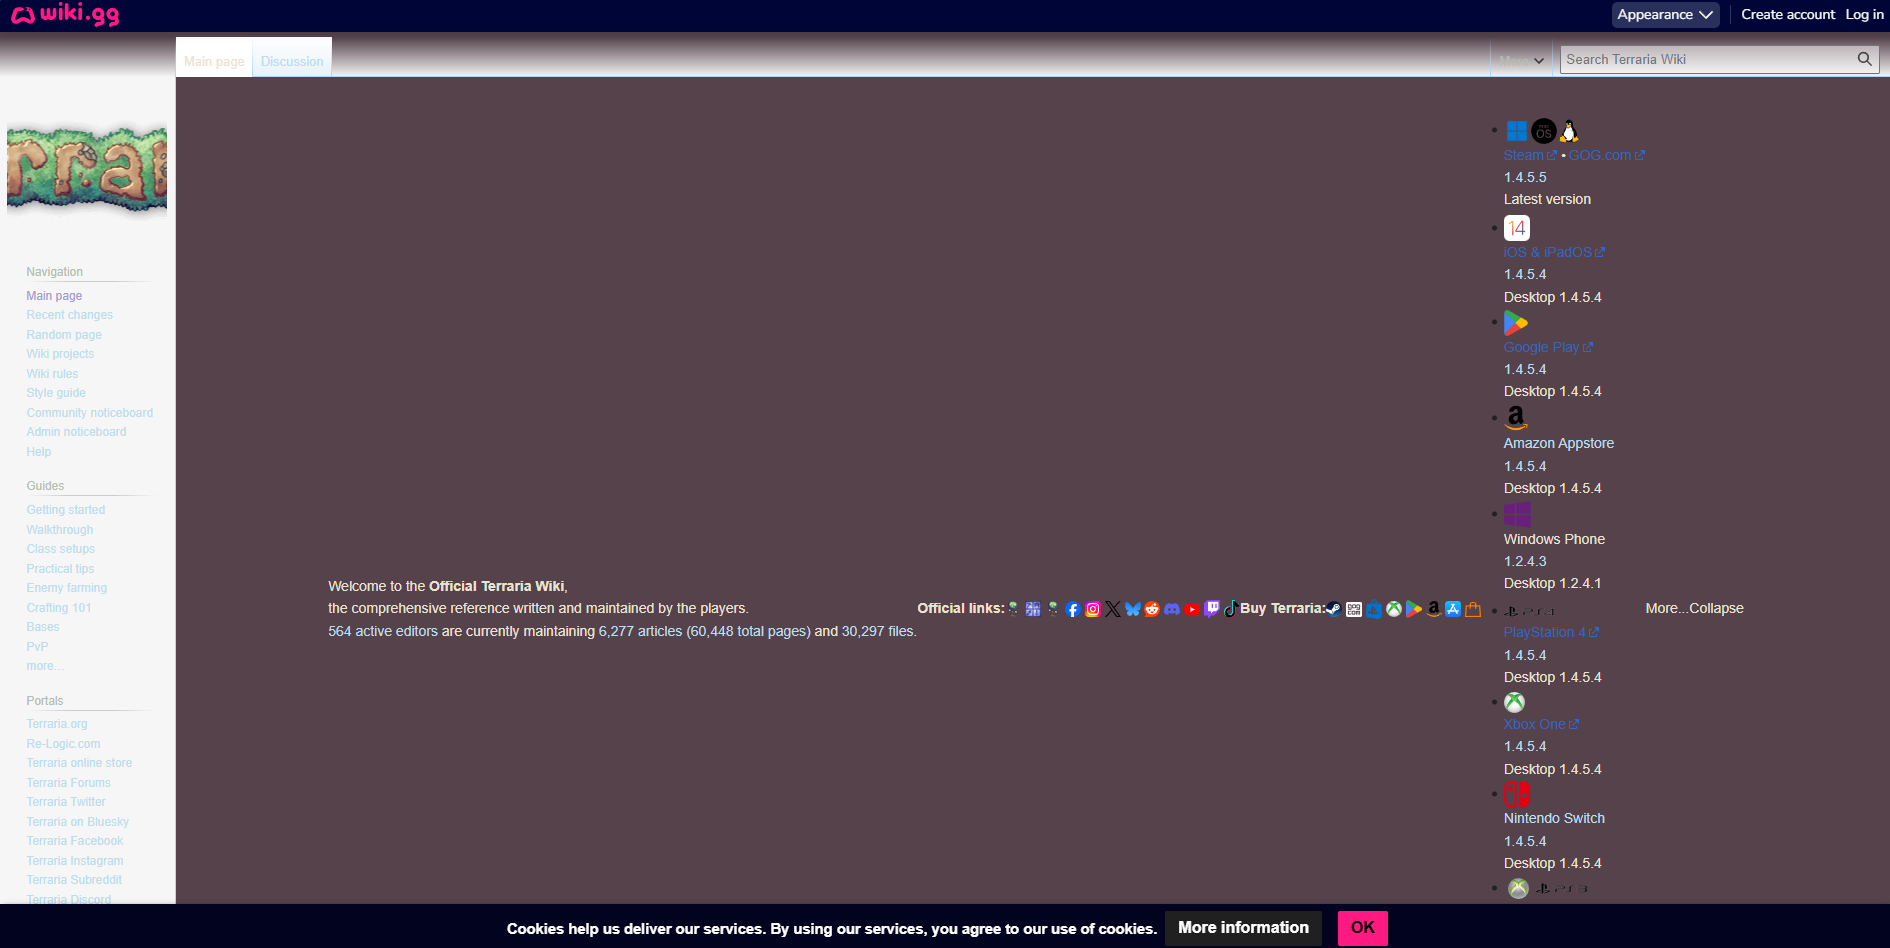Click the orange shopping bag store icon

click(x=1473, y=609)
